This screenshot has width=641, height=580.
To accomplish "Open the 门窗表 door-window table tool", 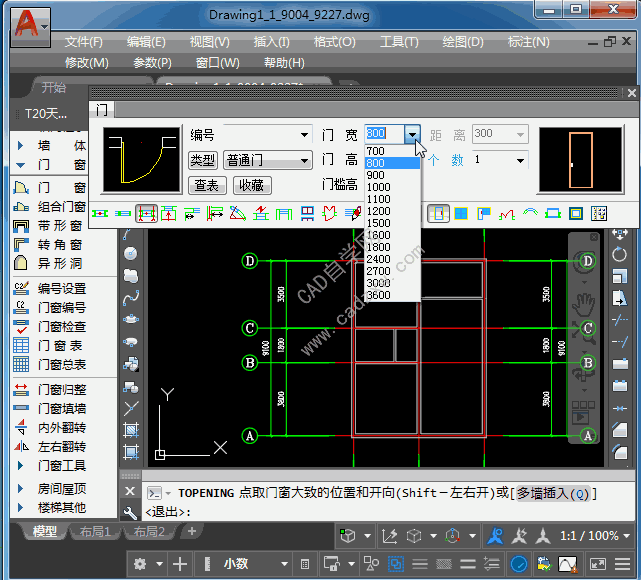I will point(60,345).
